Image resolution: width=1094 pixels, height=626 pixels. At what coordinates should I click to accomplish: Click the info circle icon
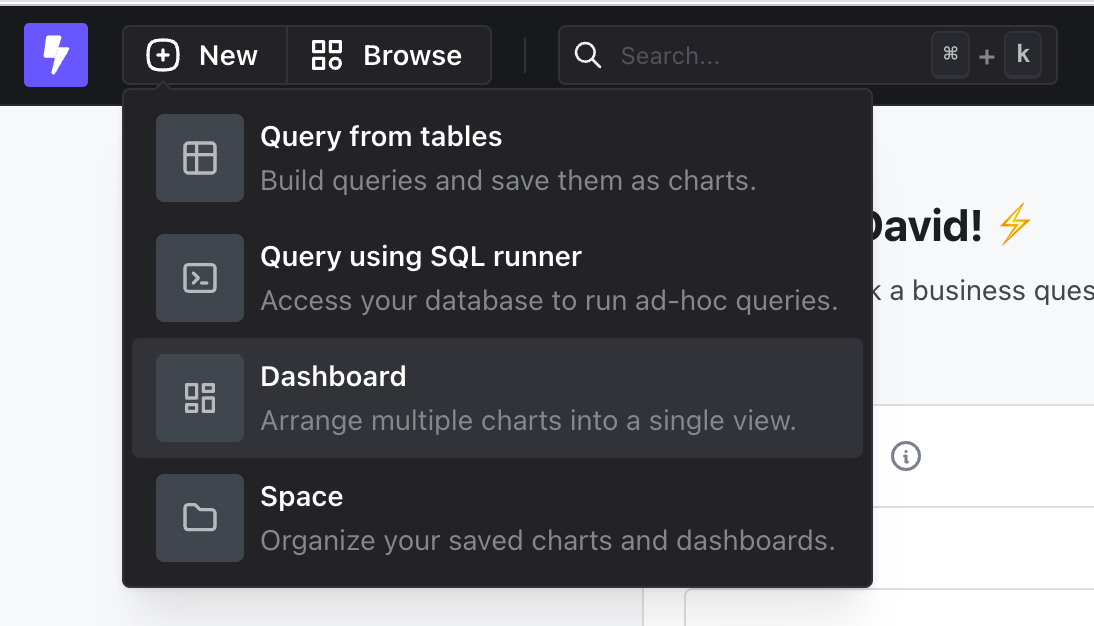coord(905,457)
